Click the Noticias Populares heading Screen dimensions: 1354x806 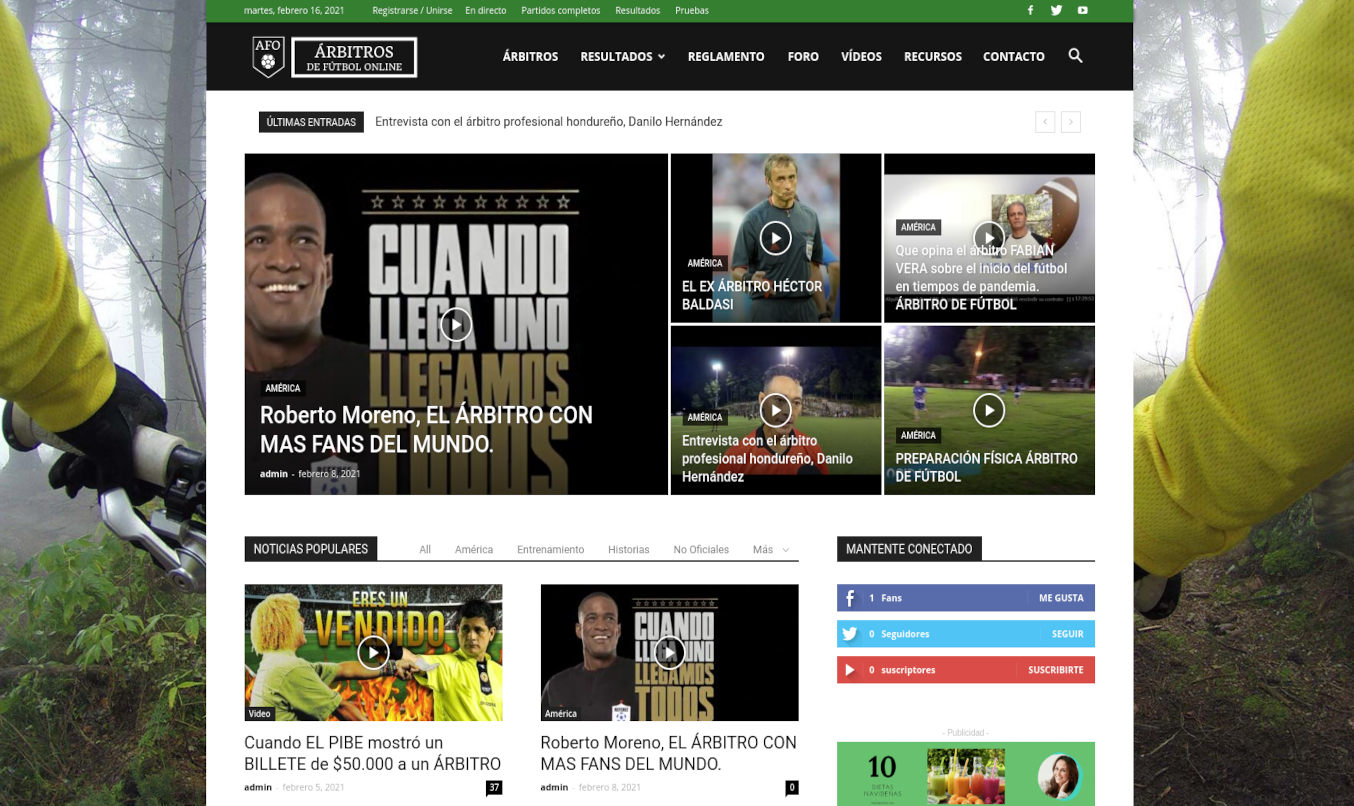click(x=311, y=549)
